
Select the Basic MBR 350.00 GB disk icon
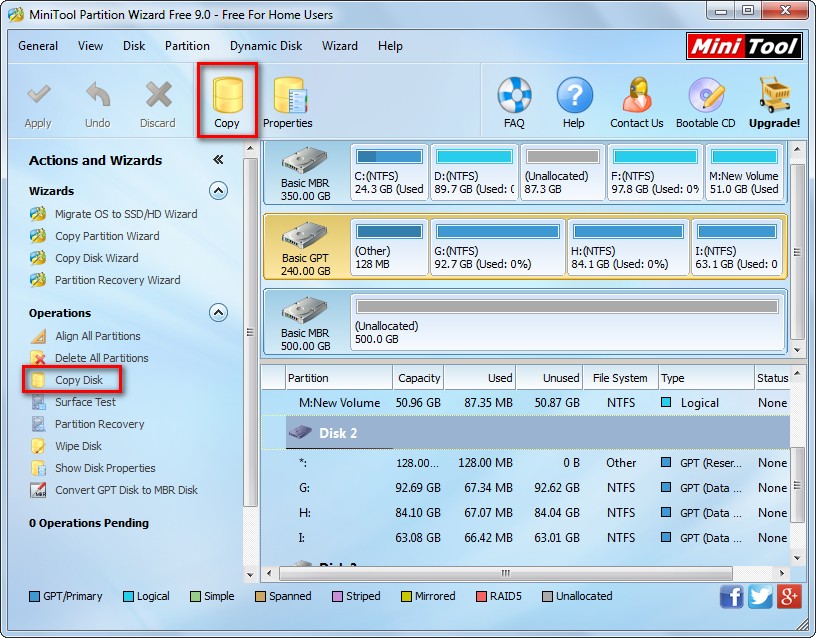point(305,161)
